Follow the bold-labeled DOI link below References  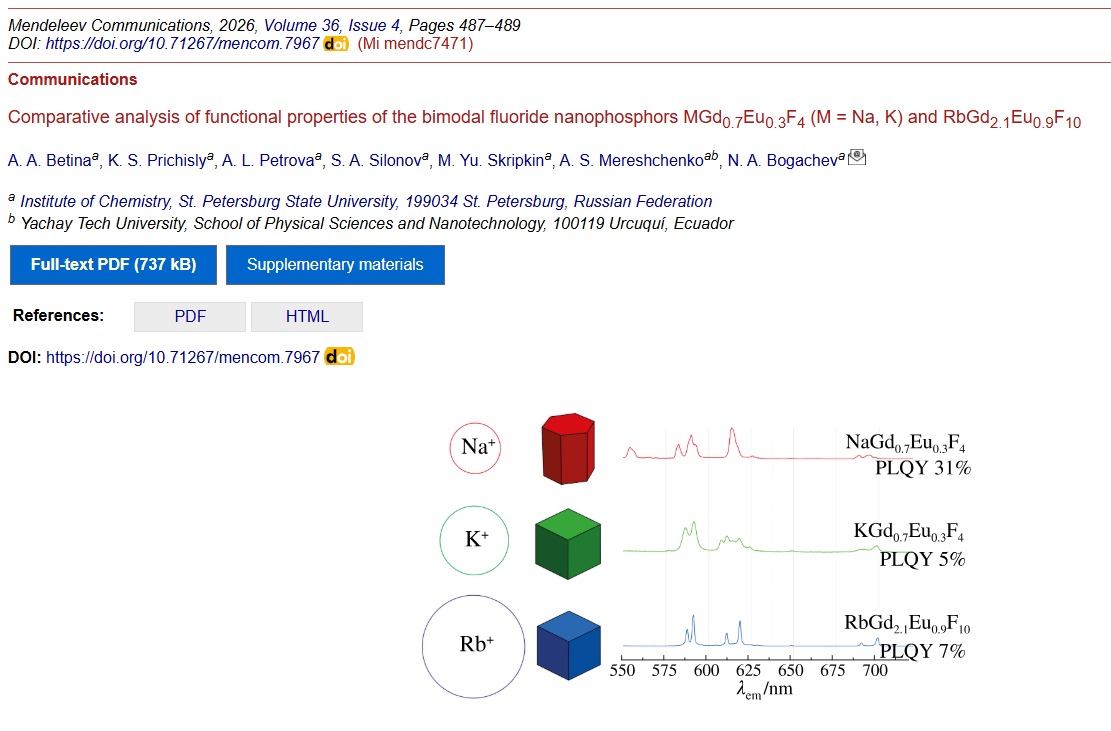[183, 357]
